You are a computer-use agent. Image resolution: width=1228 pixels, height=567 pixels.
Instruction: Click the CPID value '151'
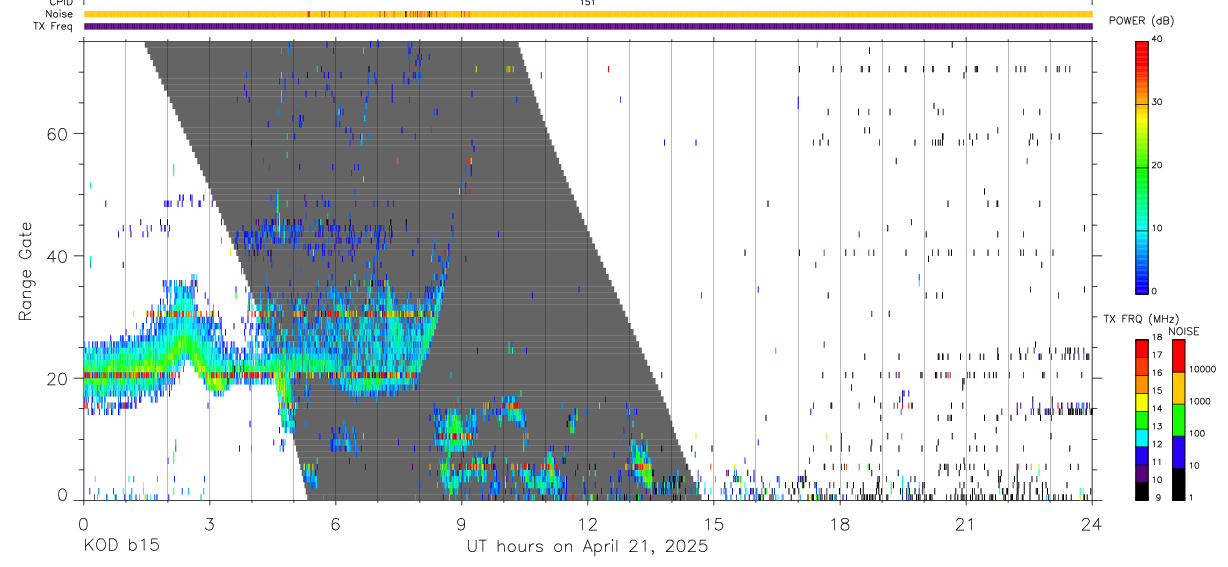coord(588,3)
